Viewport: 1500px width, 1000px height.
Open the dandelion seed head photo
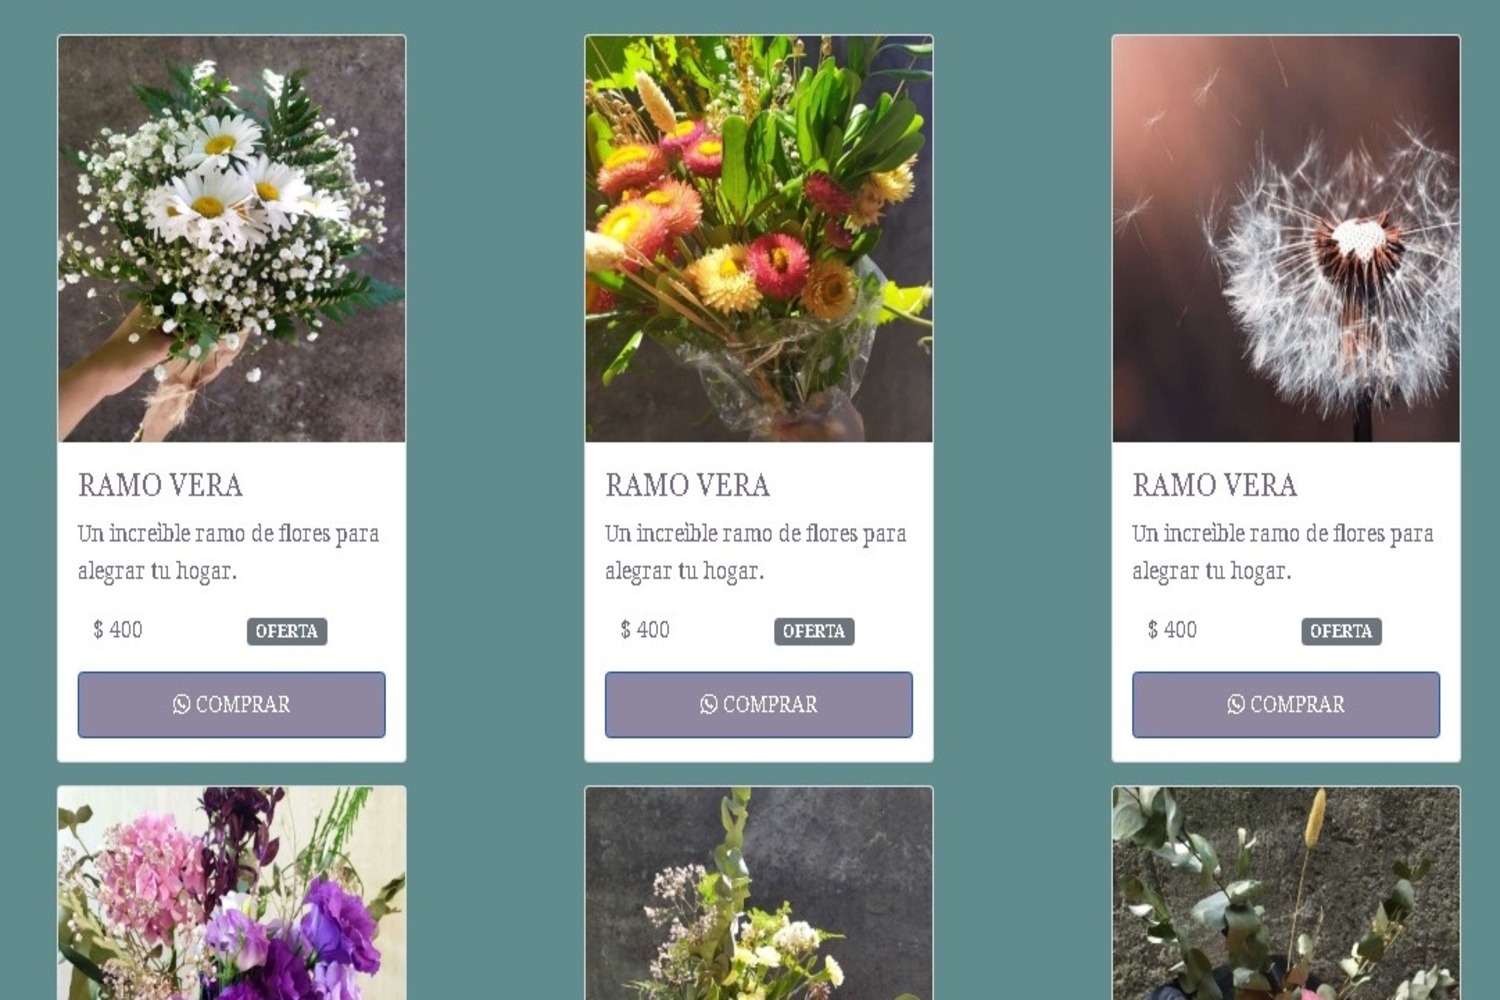pos(1286,239)
